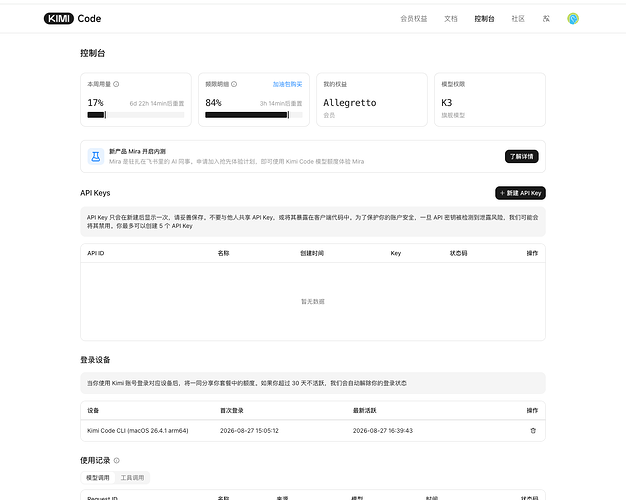Open the user avatar menu
This screenshot has height=500, width=626.
click(573, 18)
